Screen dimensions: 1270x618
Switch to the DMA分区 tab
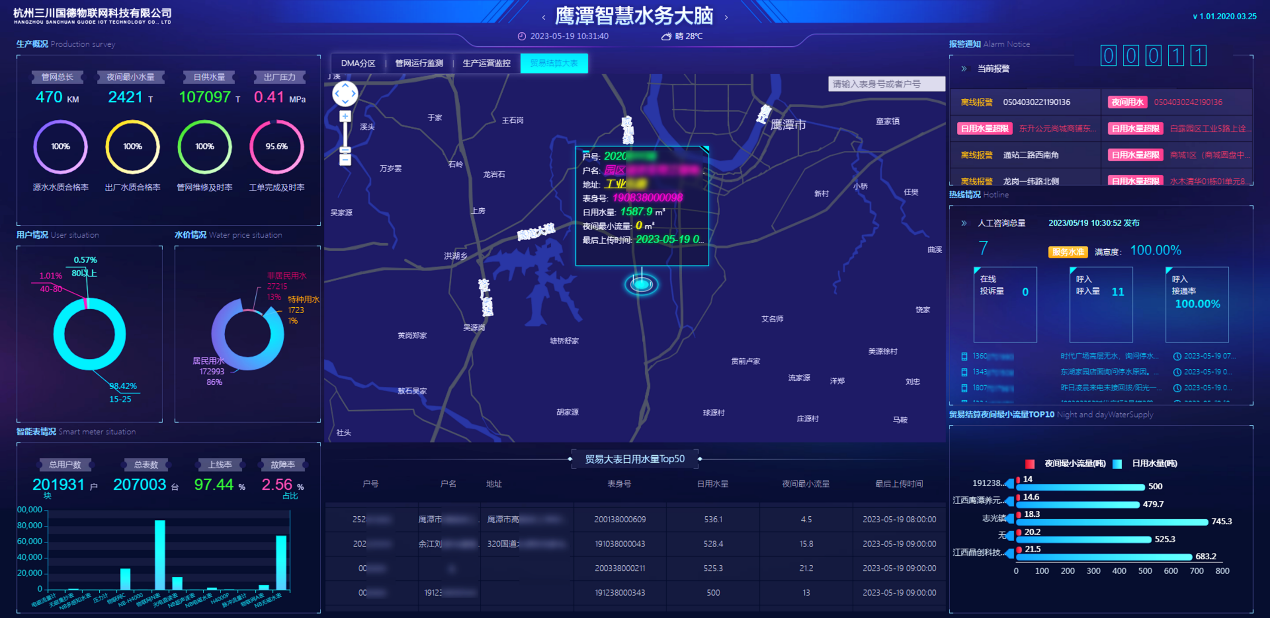(x=358, y=63)
